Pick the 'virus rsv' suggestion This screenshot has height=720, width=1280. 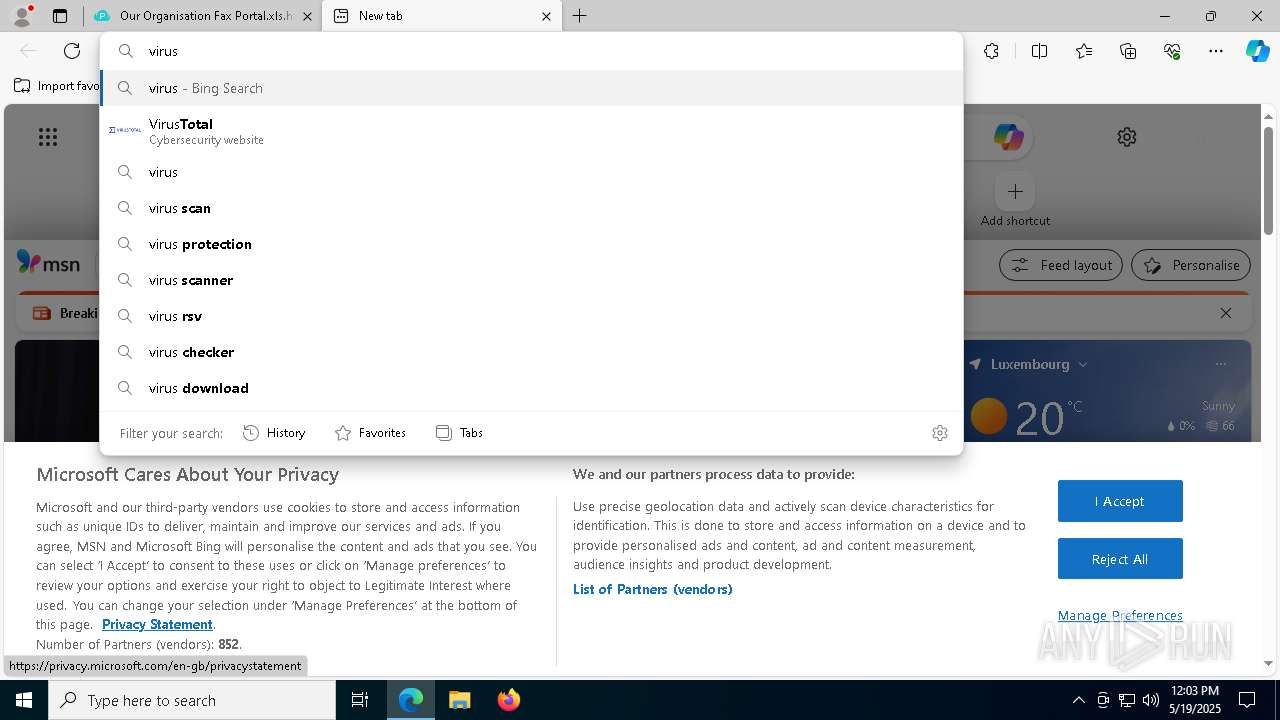[531, 316]
